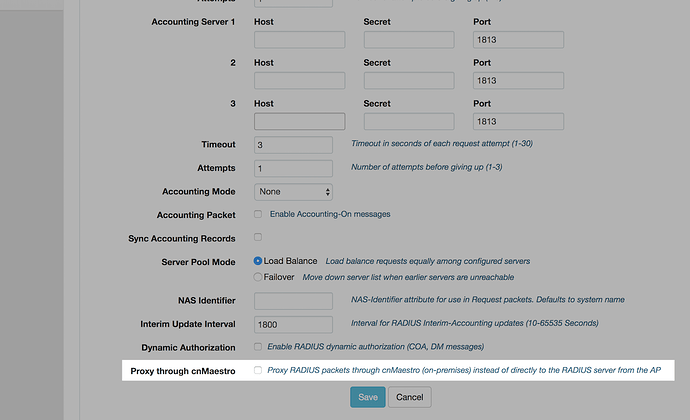Select the Accounting Server 3 Secret field
The height and width of the screenshot is (420, 690).
409,122
